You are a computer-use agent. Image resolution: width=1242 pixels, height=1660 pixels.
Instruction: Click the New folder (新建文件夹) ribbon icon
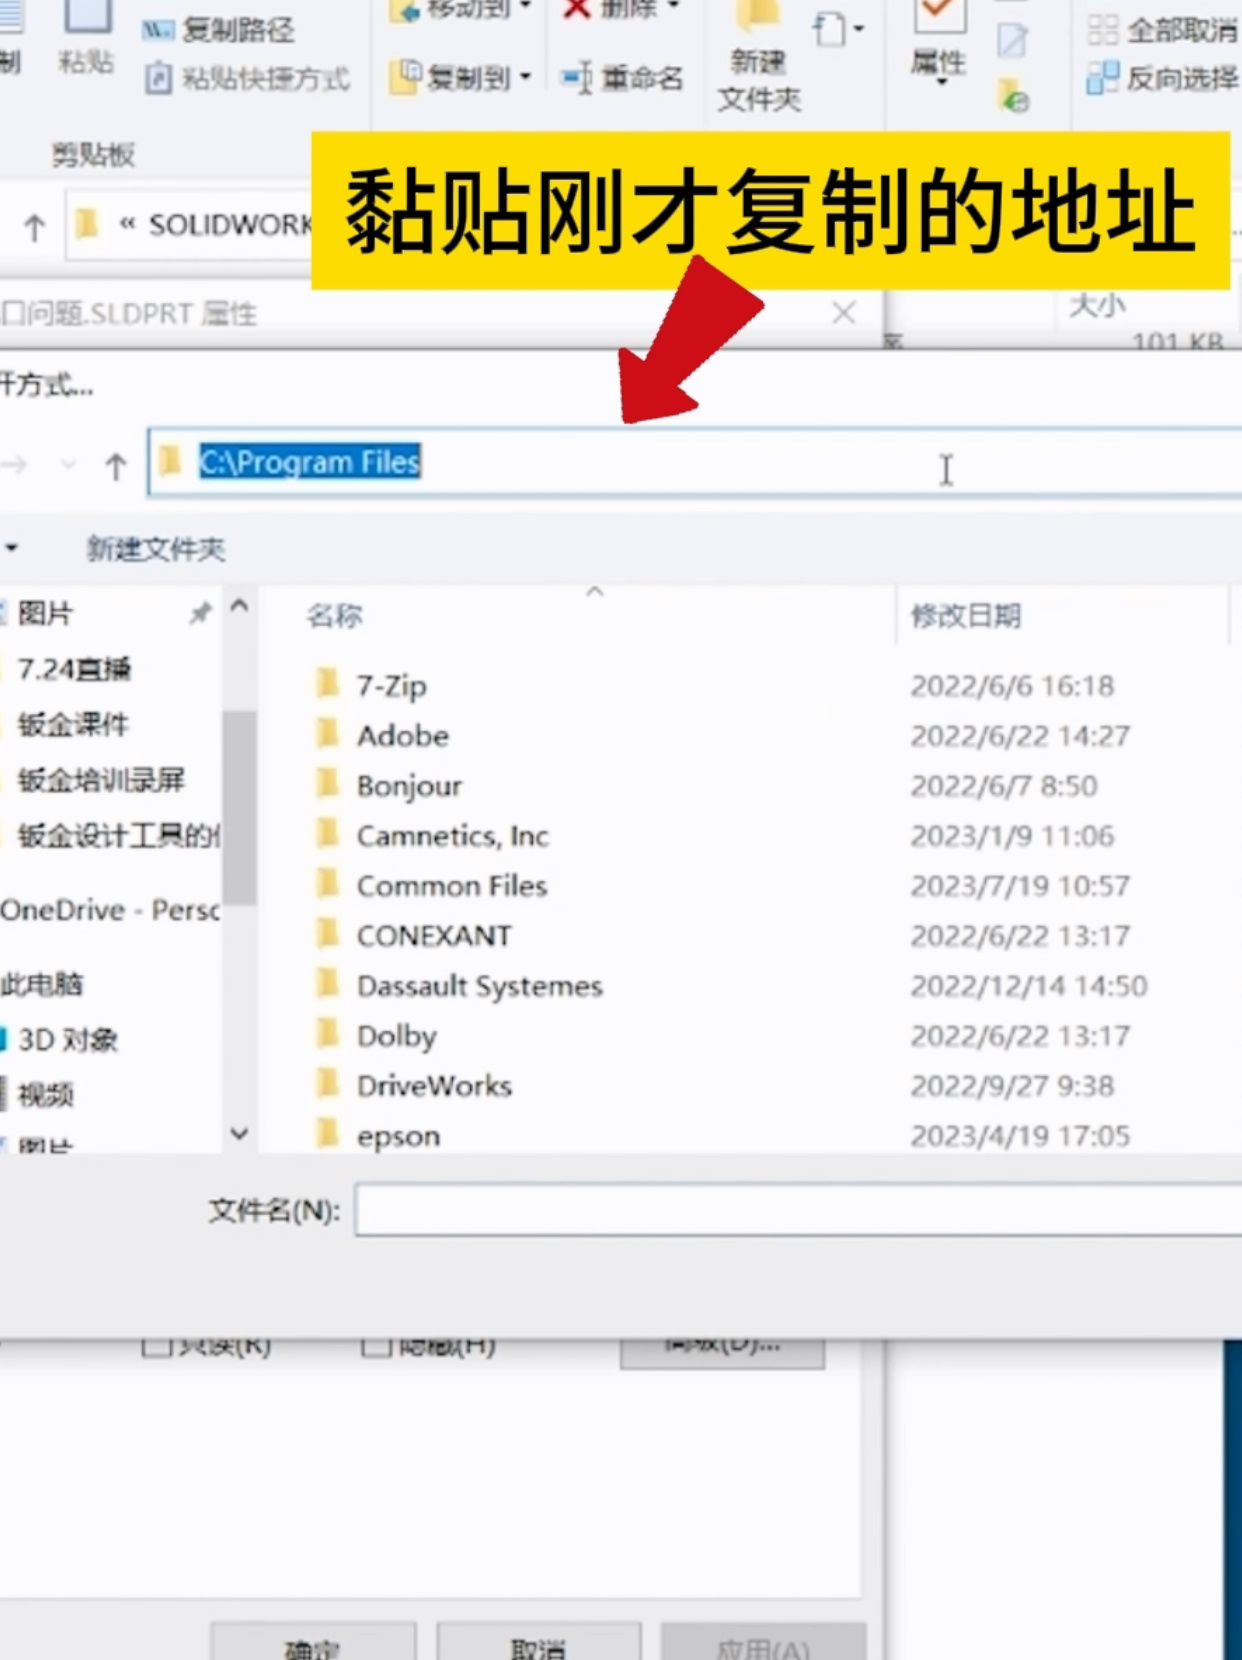(757, 22)
